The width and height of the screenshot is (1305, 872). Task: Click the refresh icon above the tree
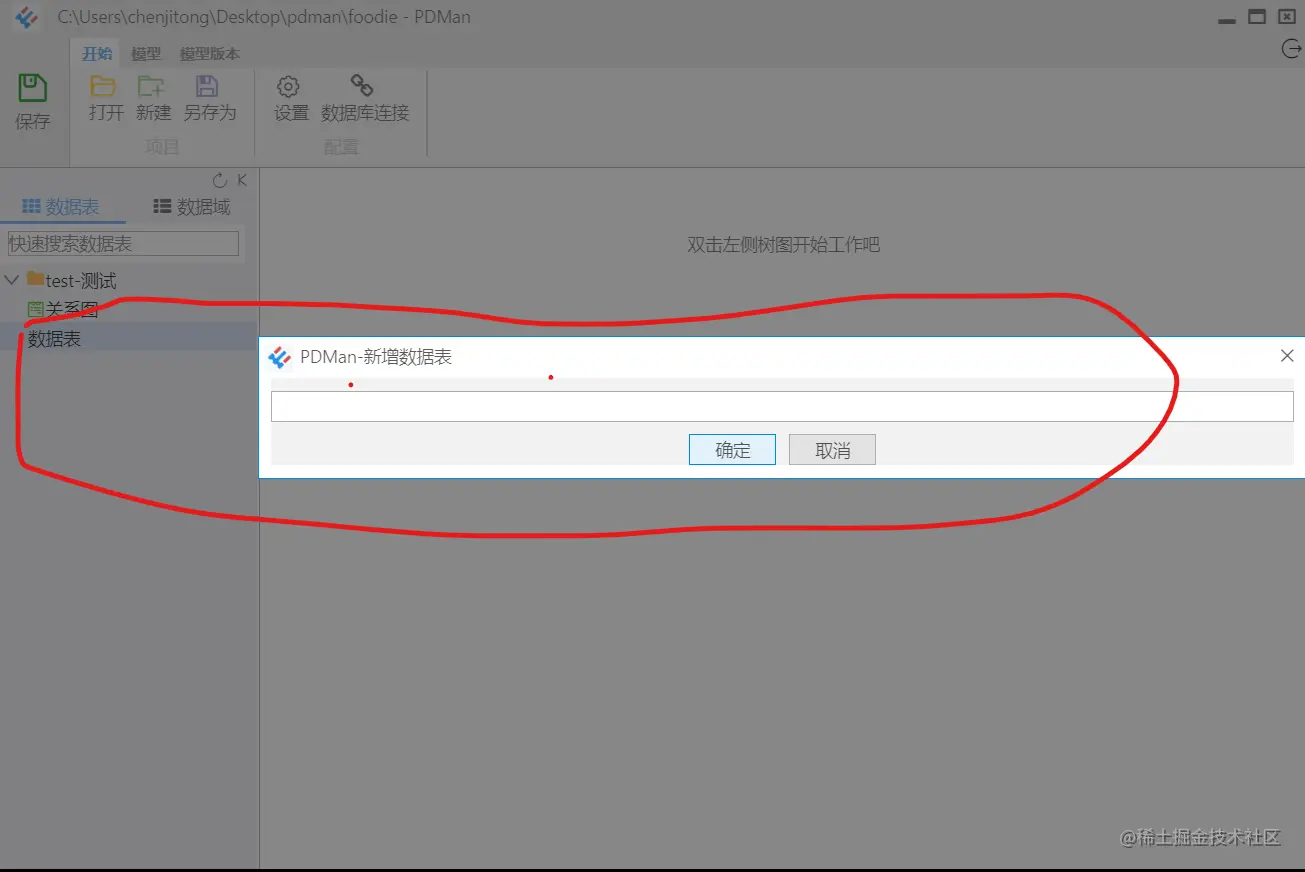point(220,180)
